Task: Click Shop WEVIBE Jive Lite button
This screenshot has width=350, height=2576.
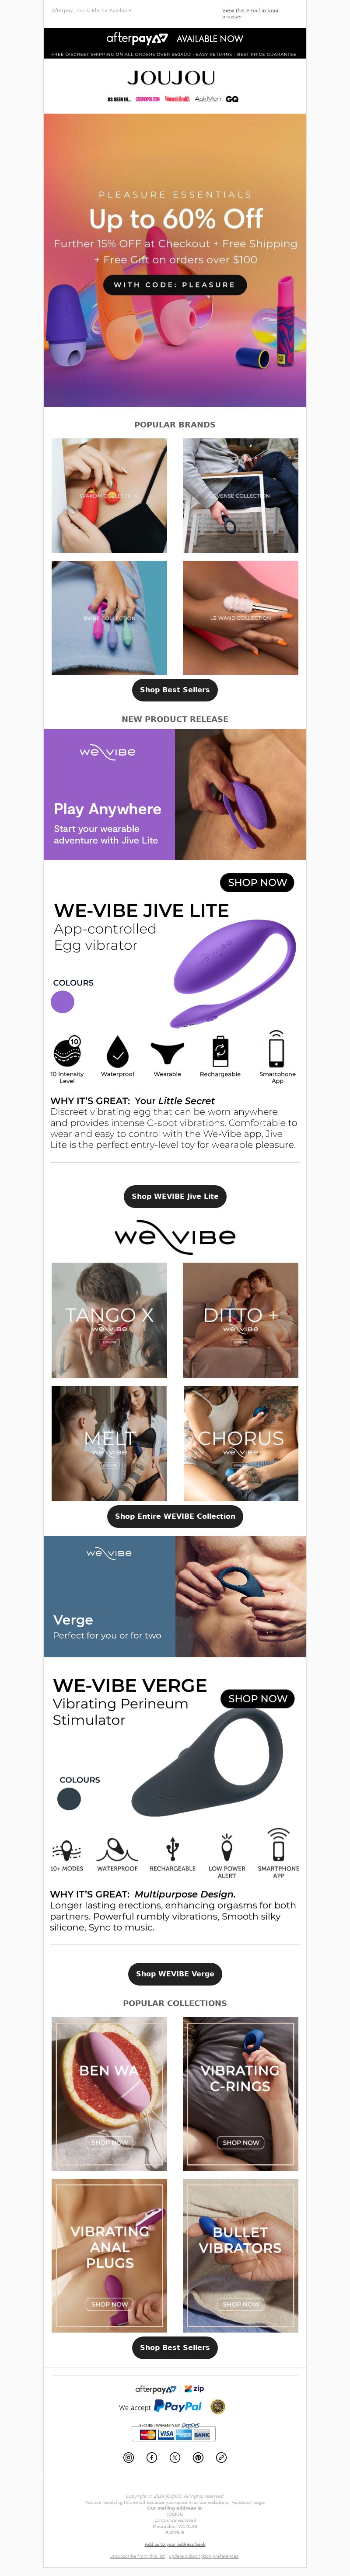Action: (x=175, y=1196)
